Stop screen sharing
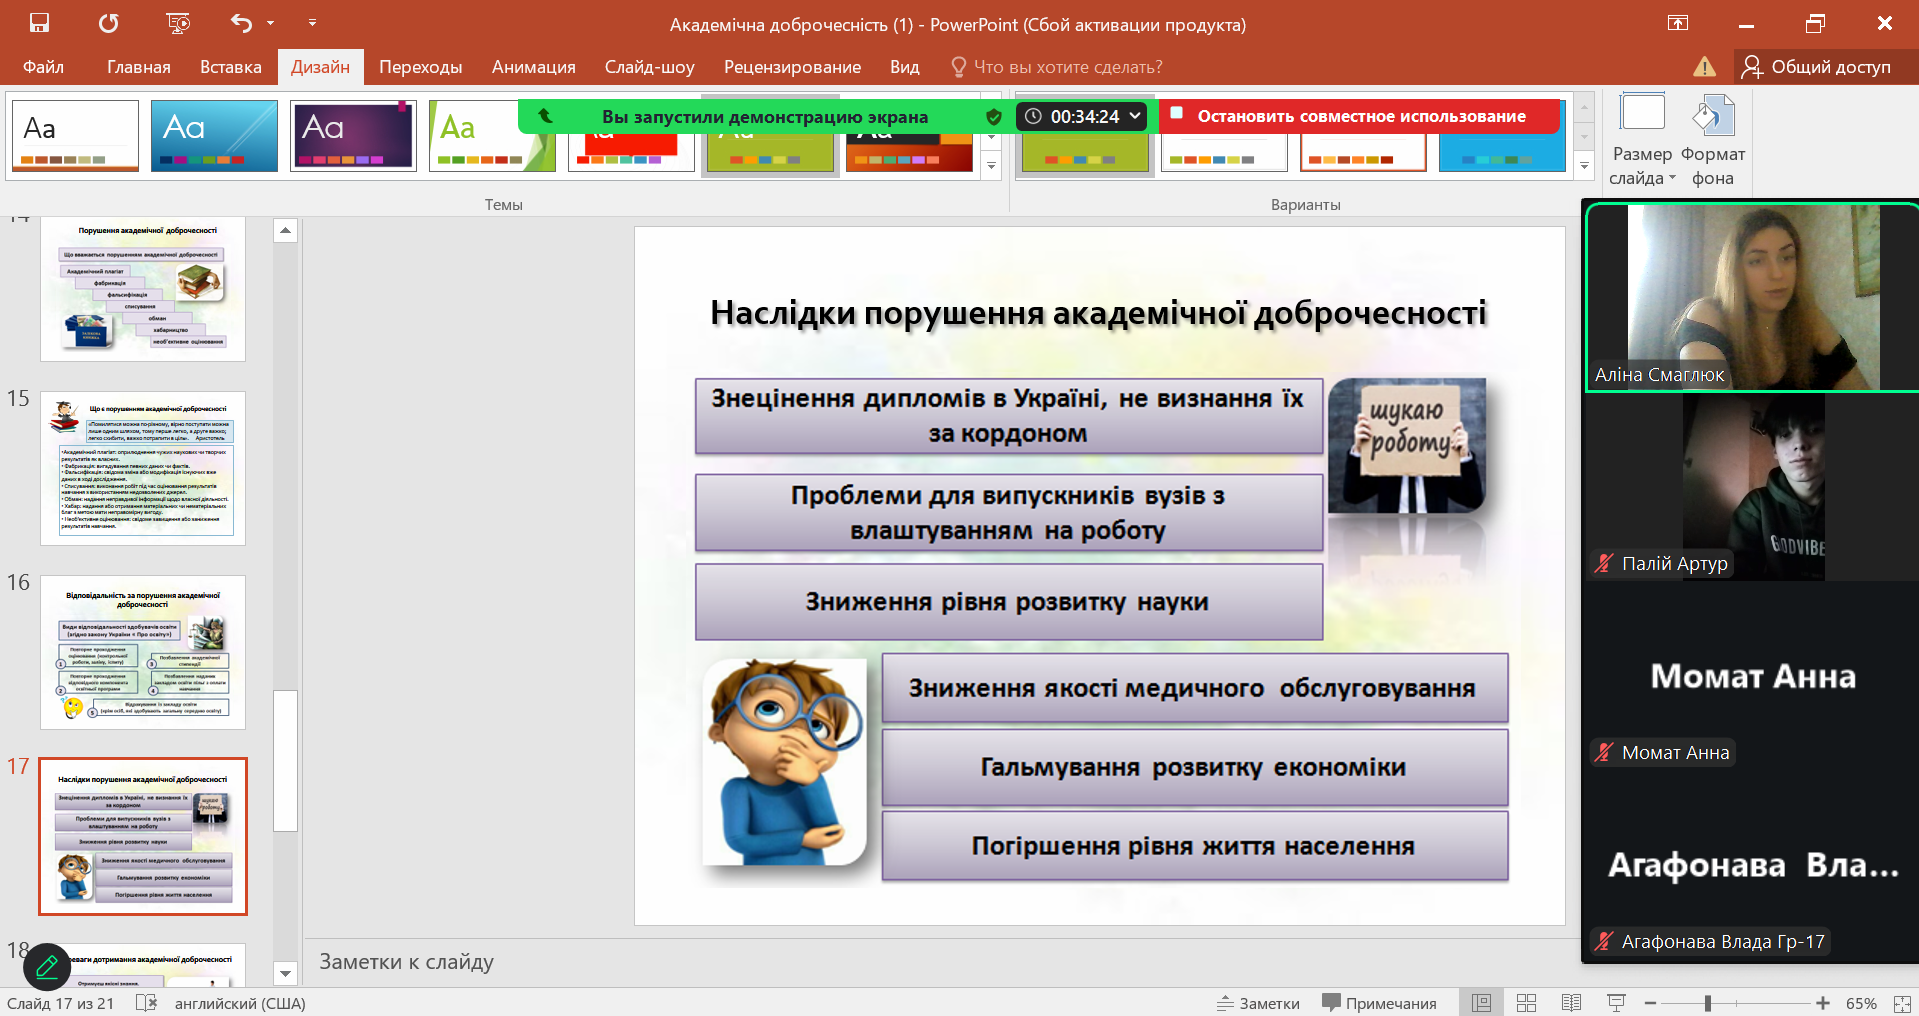This screenshot has height=1016, width=1919. pos(1360,116)
